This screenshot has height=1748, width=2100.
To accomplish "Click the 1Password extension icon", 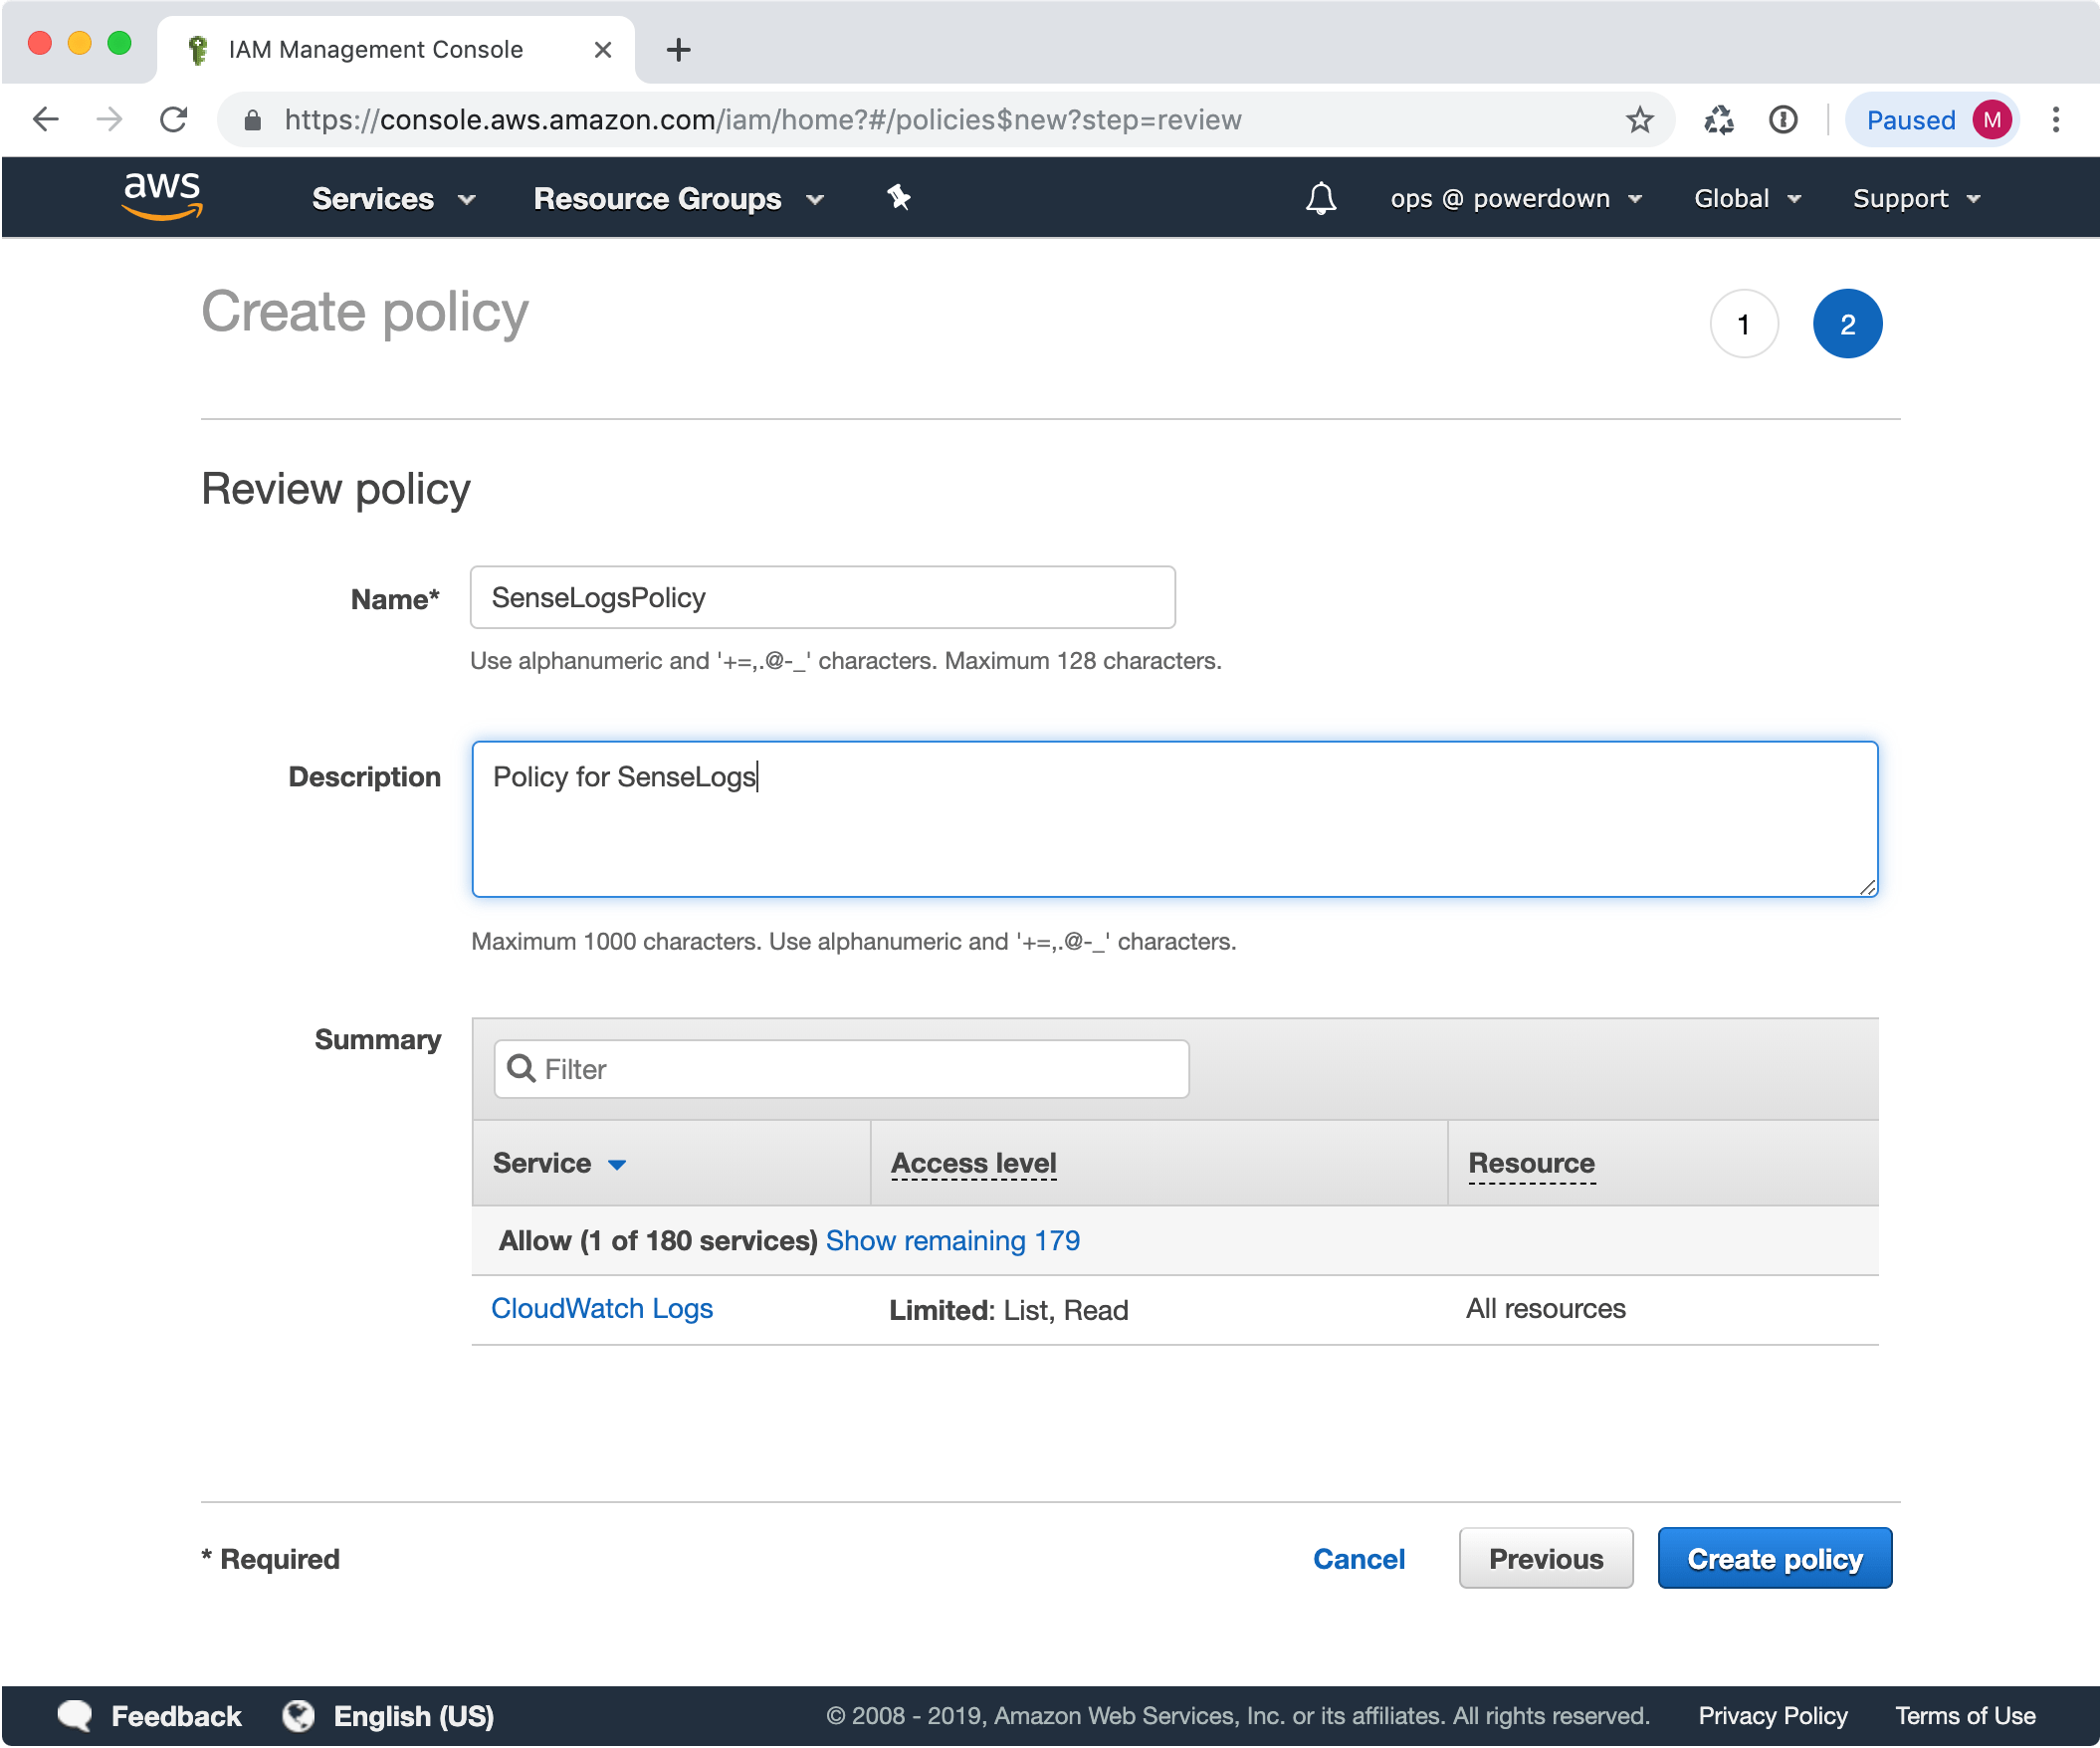I will point(1783,120).
